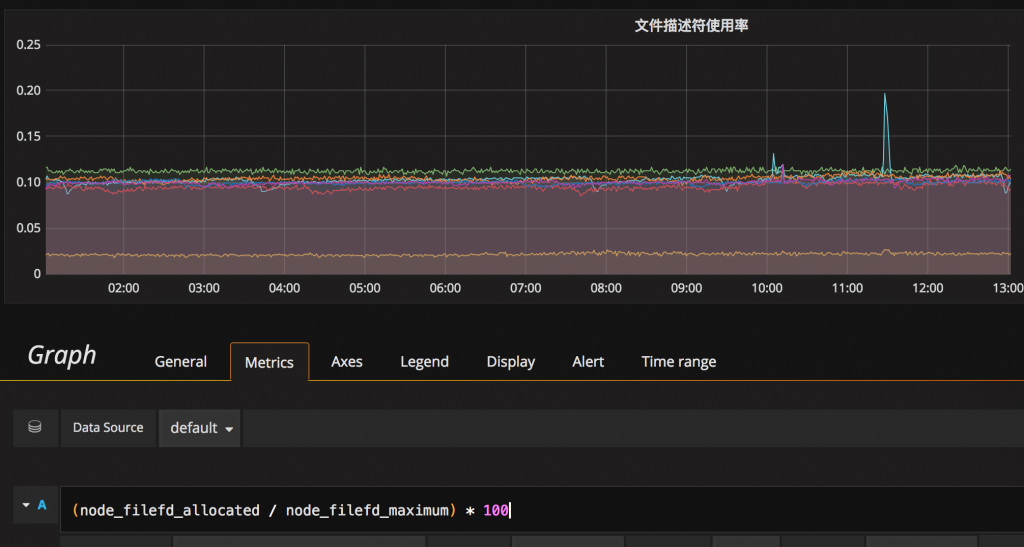
Task: Click the Graph panel type heading
Action: (62, 356)
